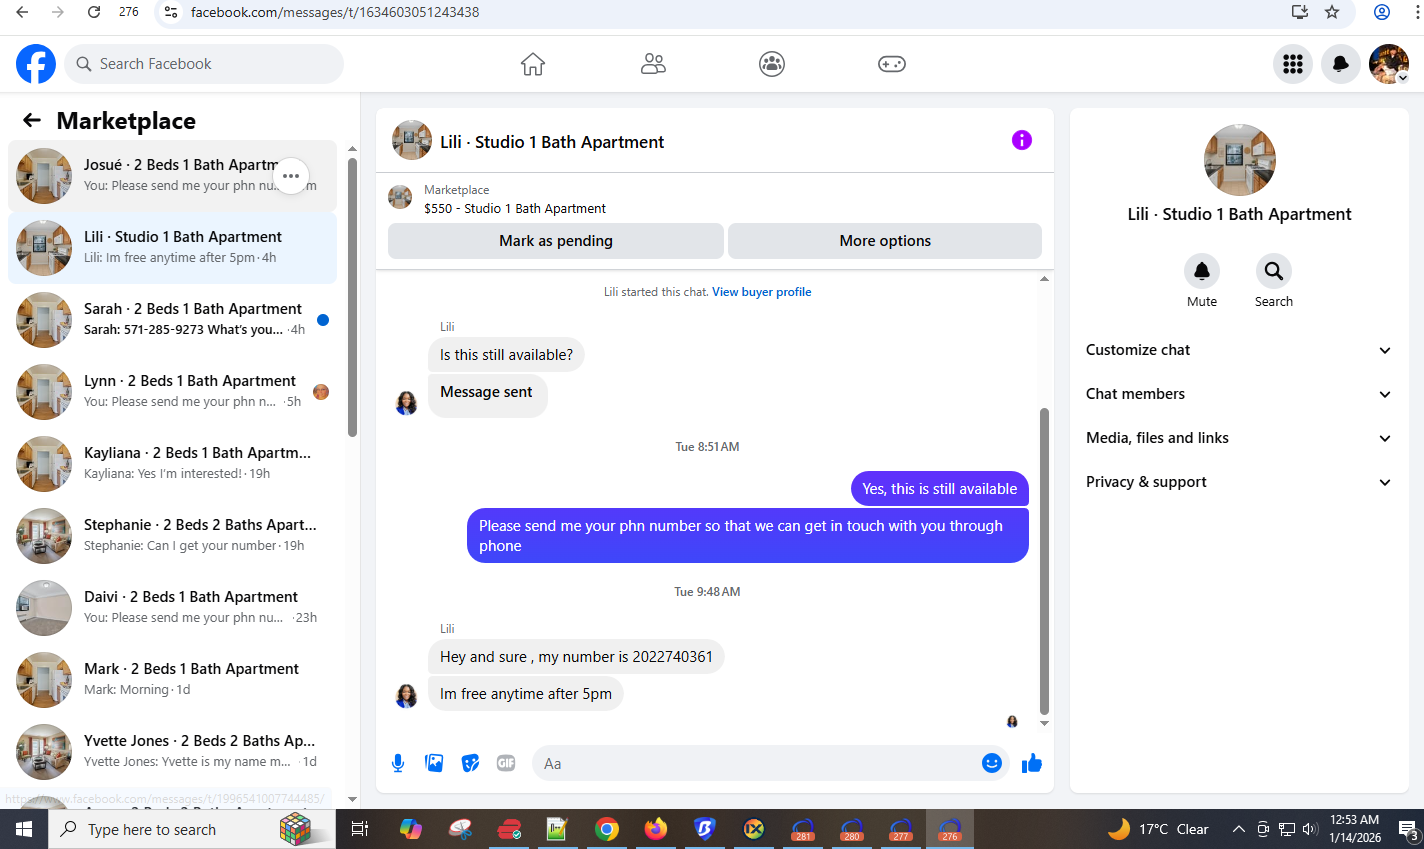Click the Facebook logo
The height and width of the screenshot is (849, 1424).
(x=36, y=64)
